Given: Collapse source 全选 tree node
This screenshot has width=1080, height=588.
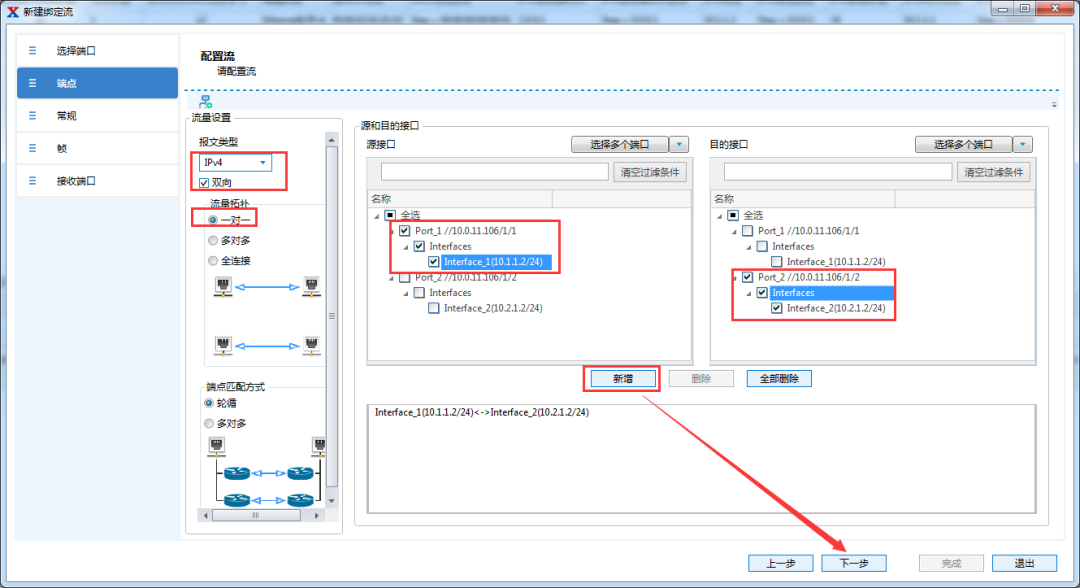Looking at the screenshot, I should click(377, 216).
